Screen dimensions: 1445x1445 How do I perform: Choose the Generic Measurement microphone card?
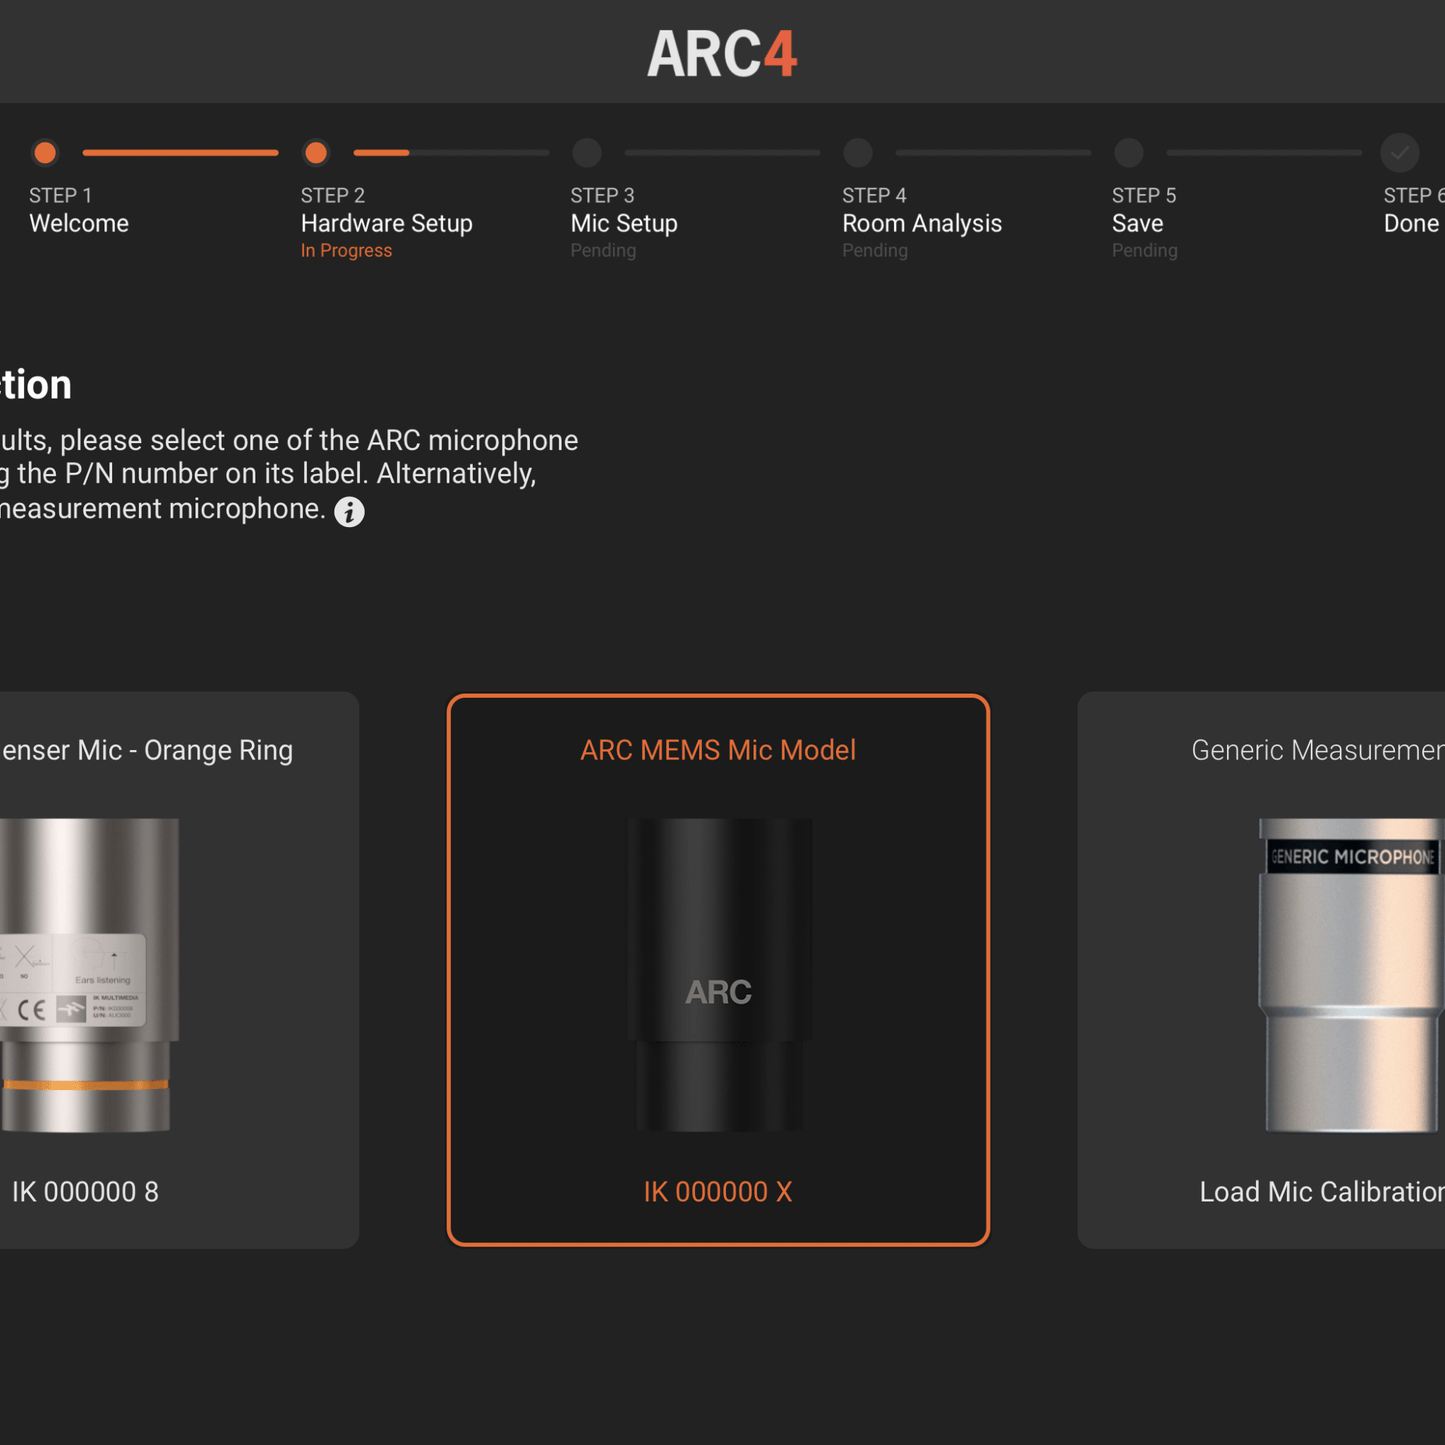[x=1262, y=970]
